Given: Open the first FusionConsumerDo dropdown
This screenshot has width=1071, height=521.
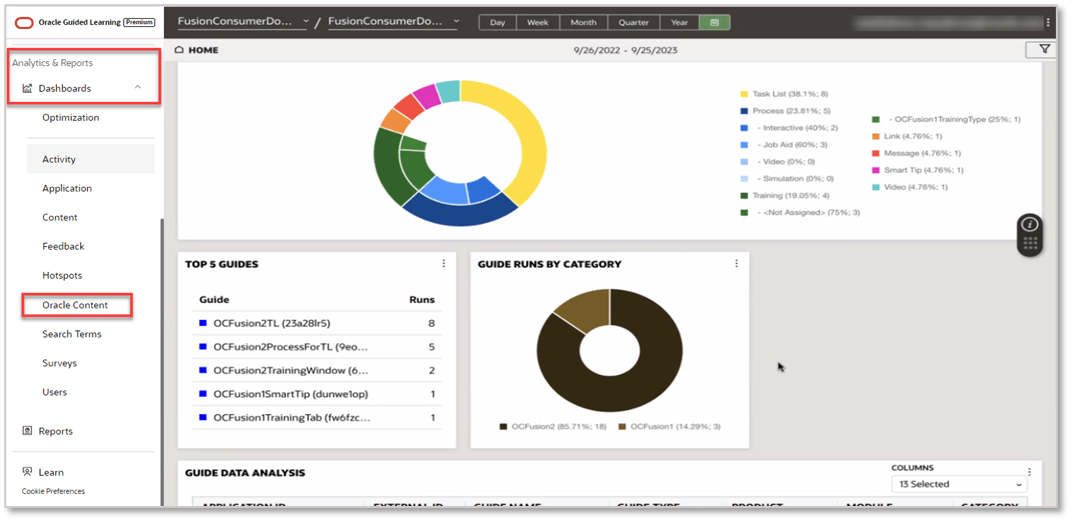Looking at the screenshot, I should (x=242, y=22).
